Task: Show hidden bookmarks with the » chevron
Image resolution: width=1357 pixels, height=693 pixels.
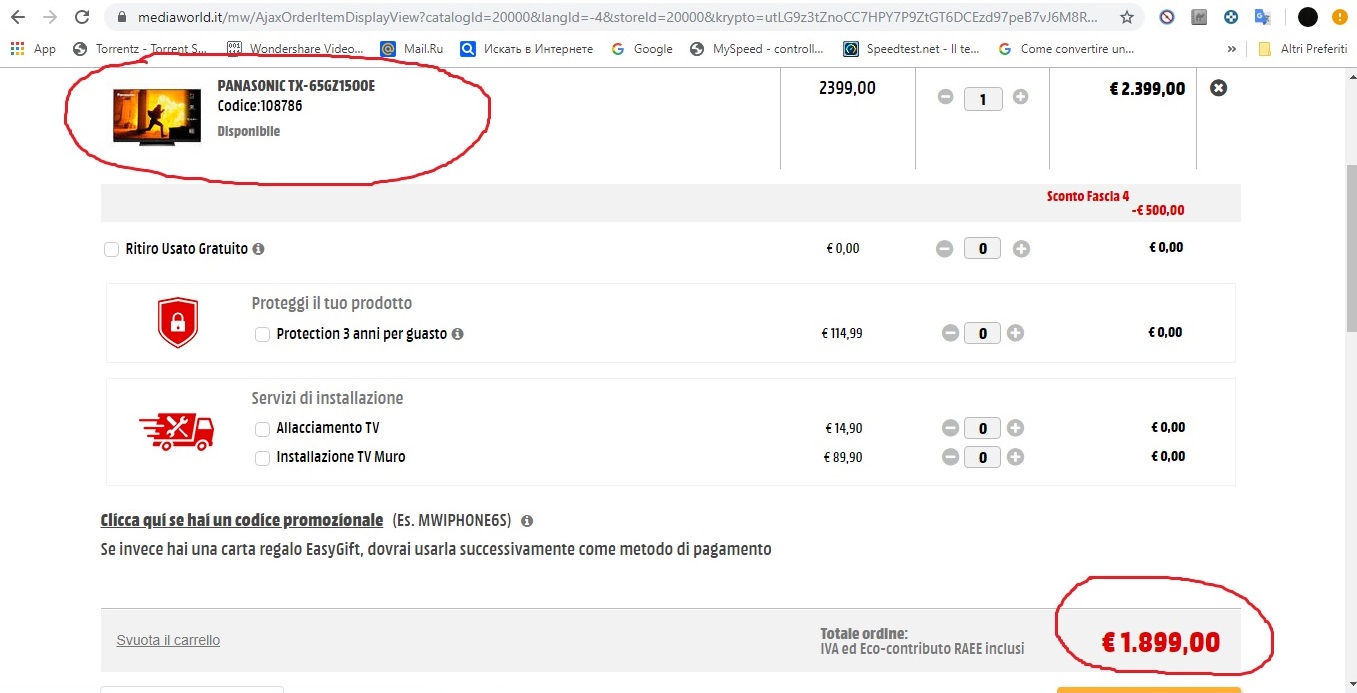Action: (1232, 49)
